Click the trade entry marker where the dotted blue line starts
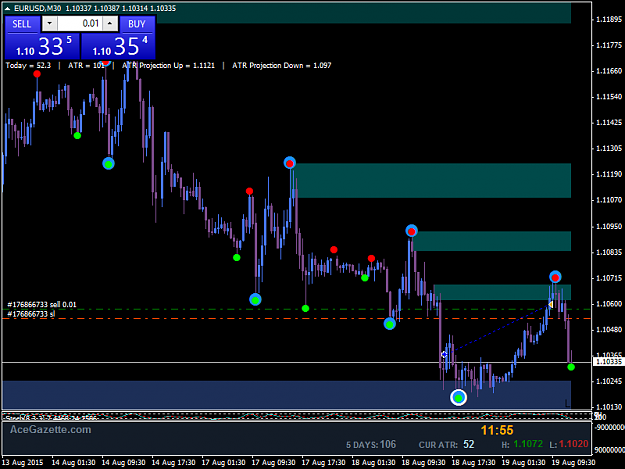This screenshot has width=625, height=469. 444,354
